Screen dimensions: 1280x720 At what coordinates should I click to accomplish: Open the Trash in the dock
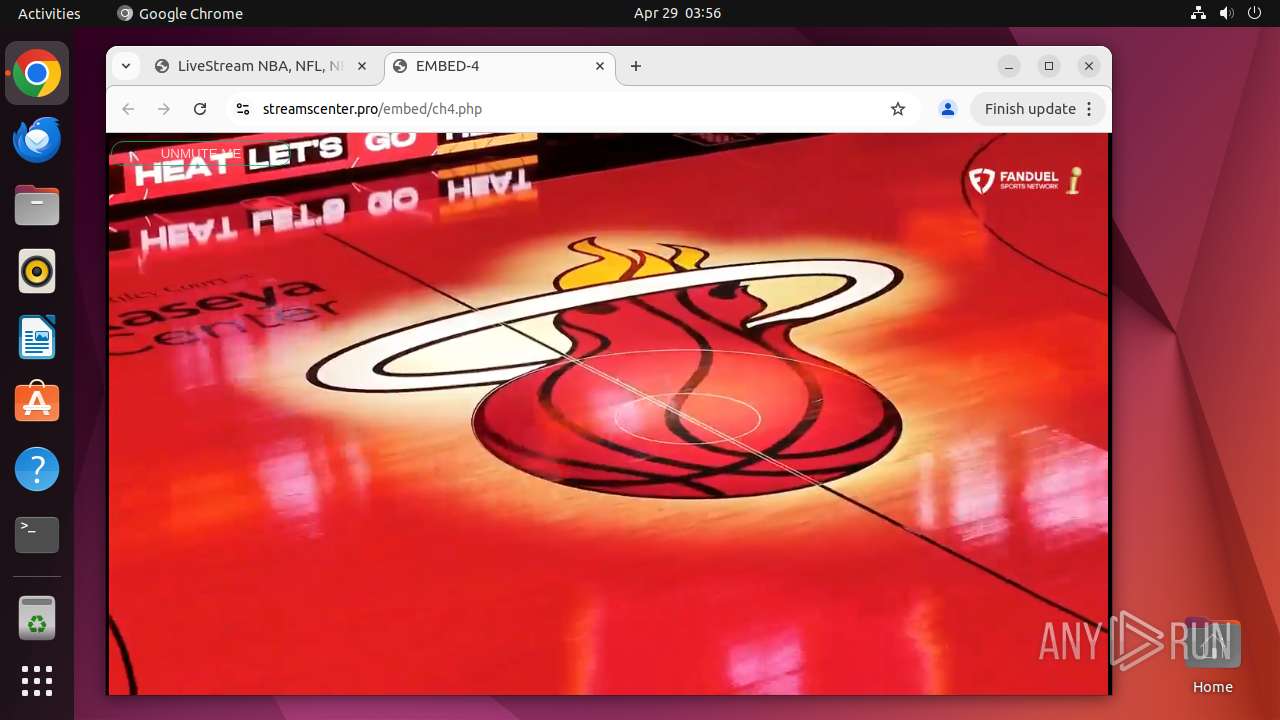click(x=37, y=618)
